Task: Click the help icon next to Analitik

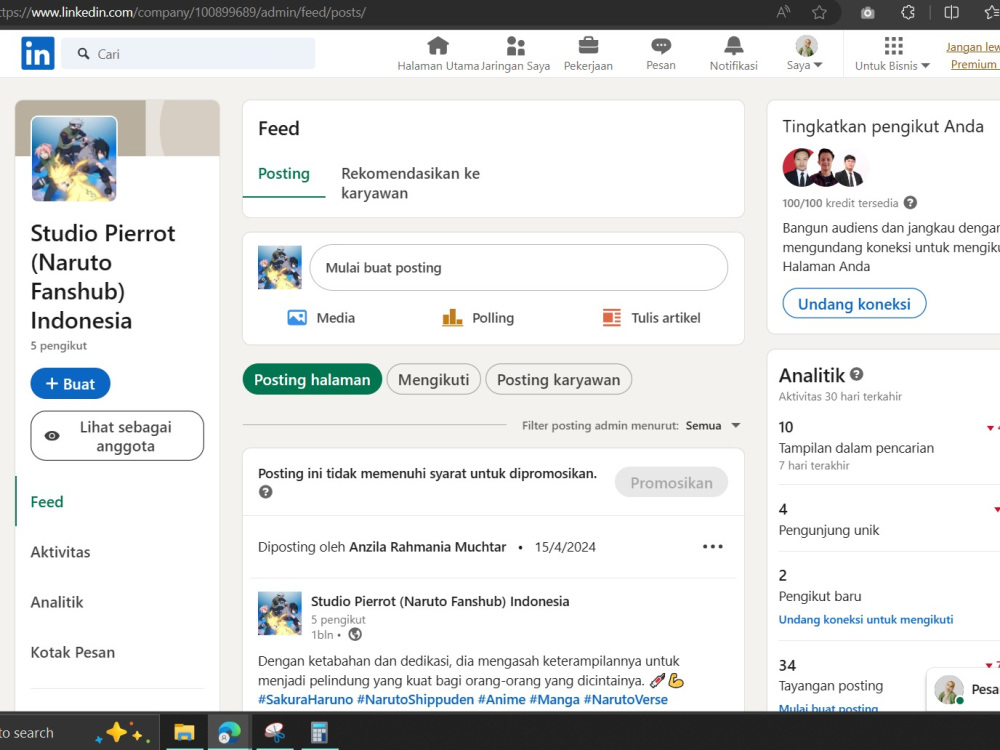Action: [857, 374]
